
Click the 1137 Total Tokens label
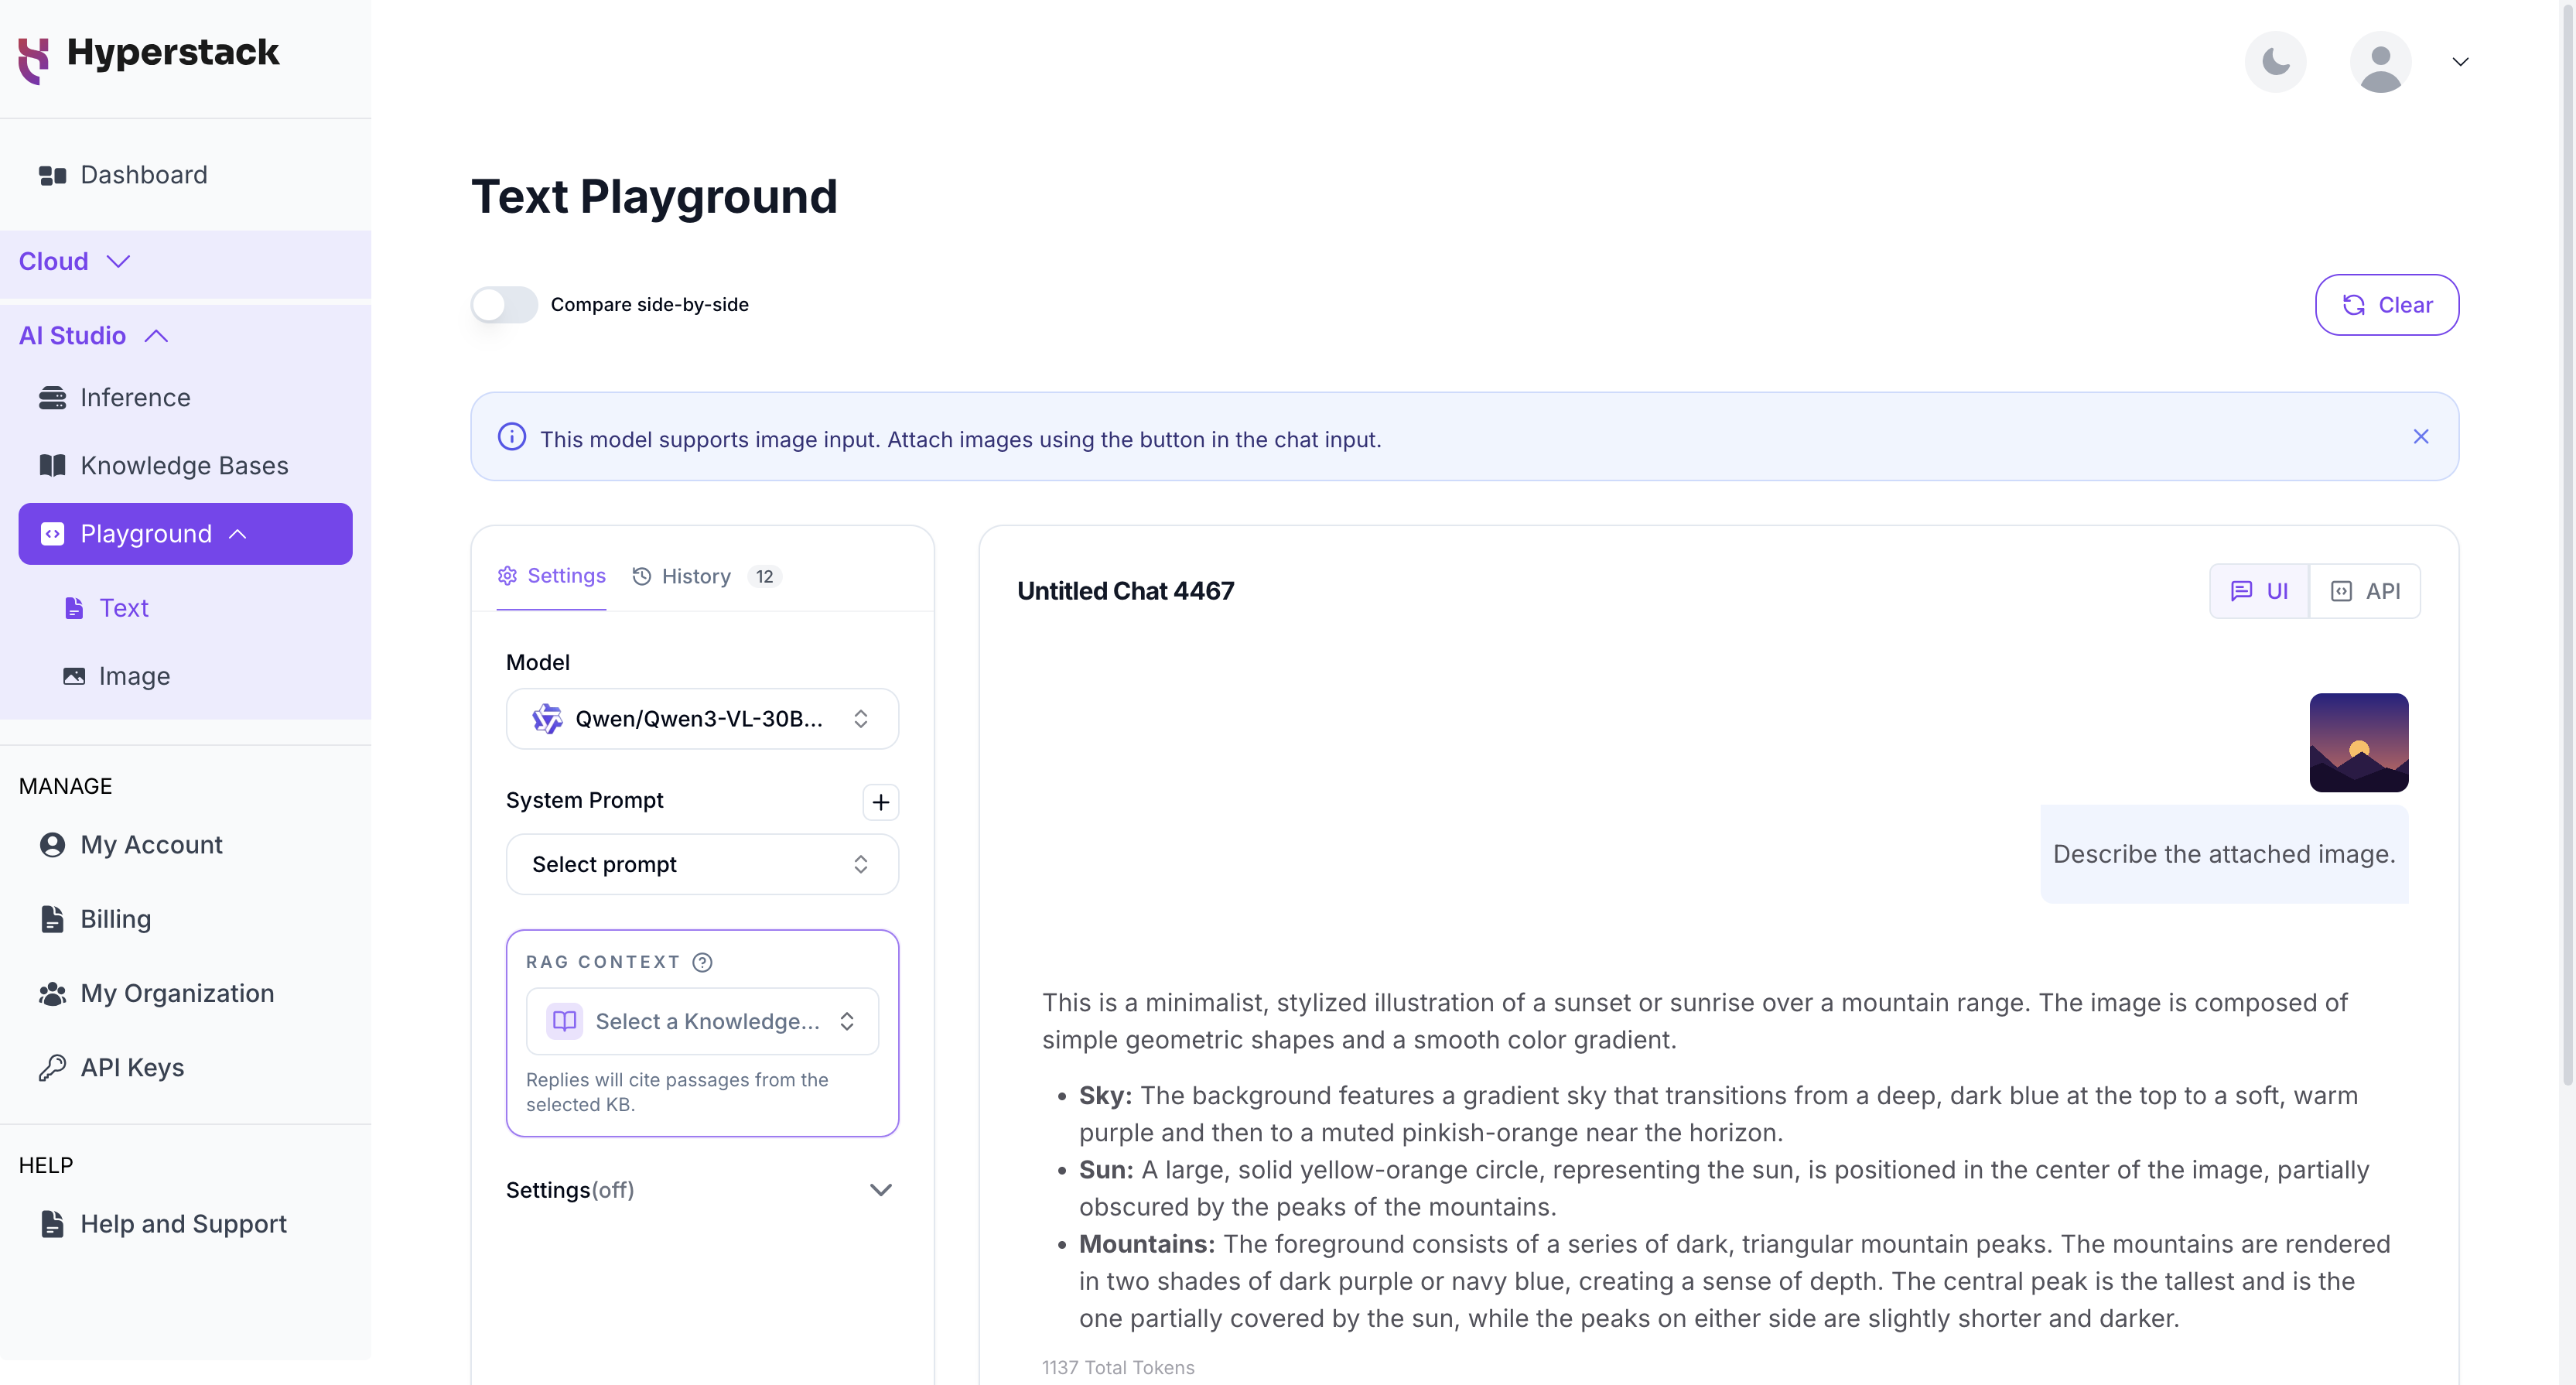[x=1117, y=1368]
